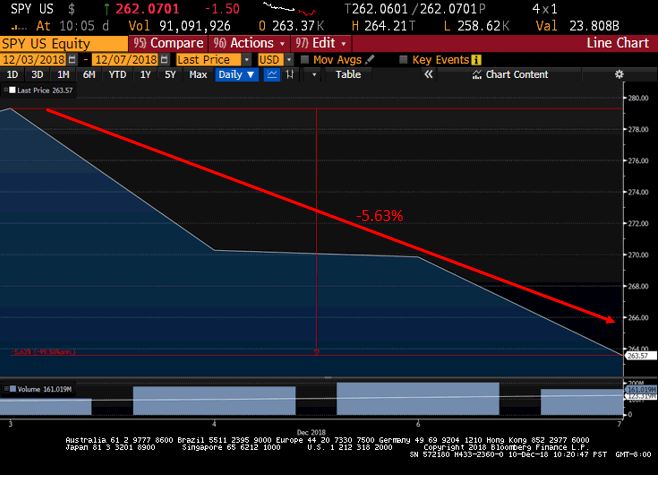The image size is (658, 477).
Task: Click the Line Chart title label
Action: 617,43
